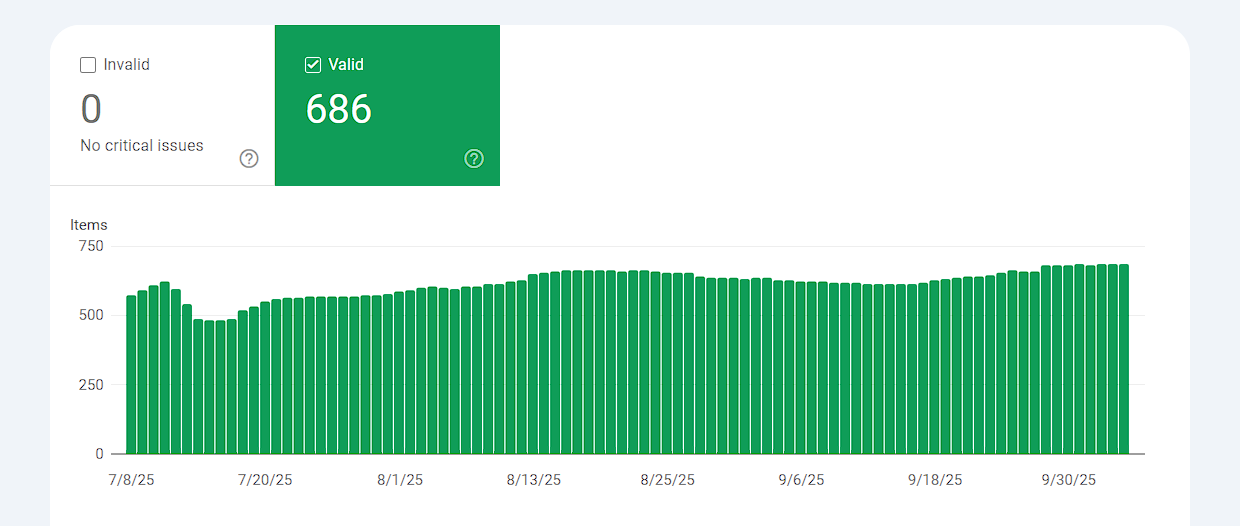Enable the Invalid checkbox
Screen dimensions: 1240x526
[x=88, y=65]
